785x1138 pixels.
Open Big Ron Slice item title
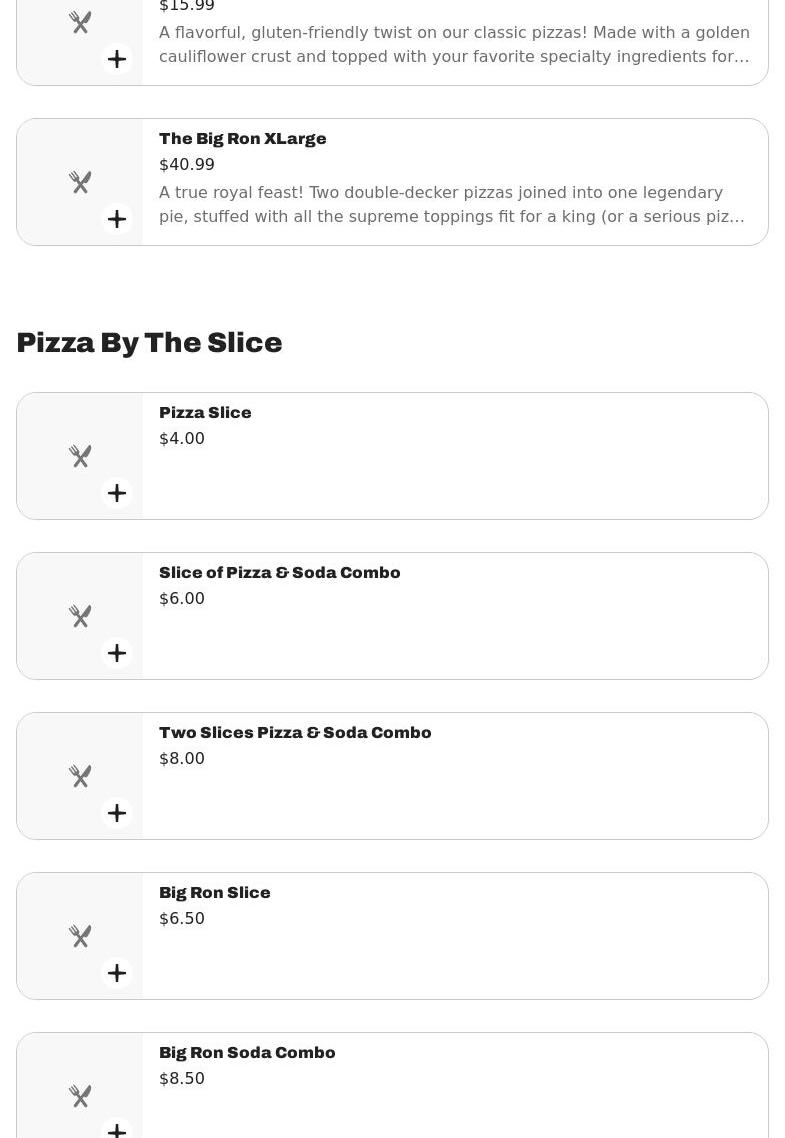click(x=215, y=893)
